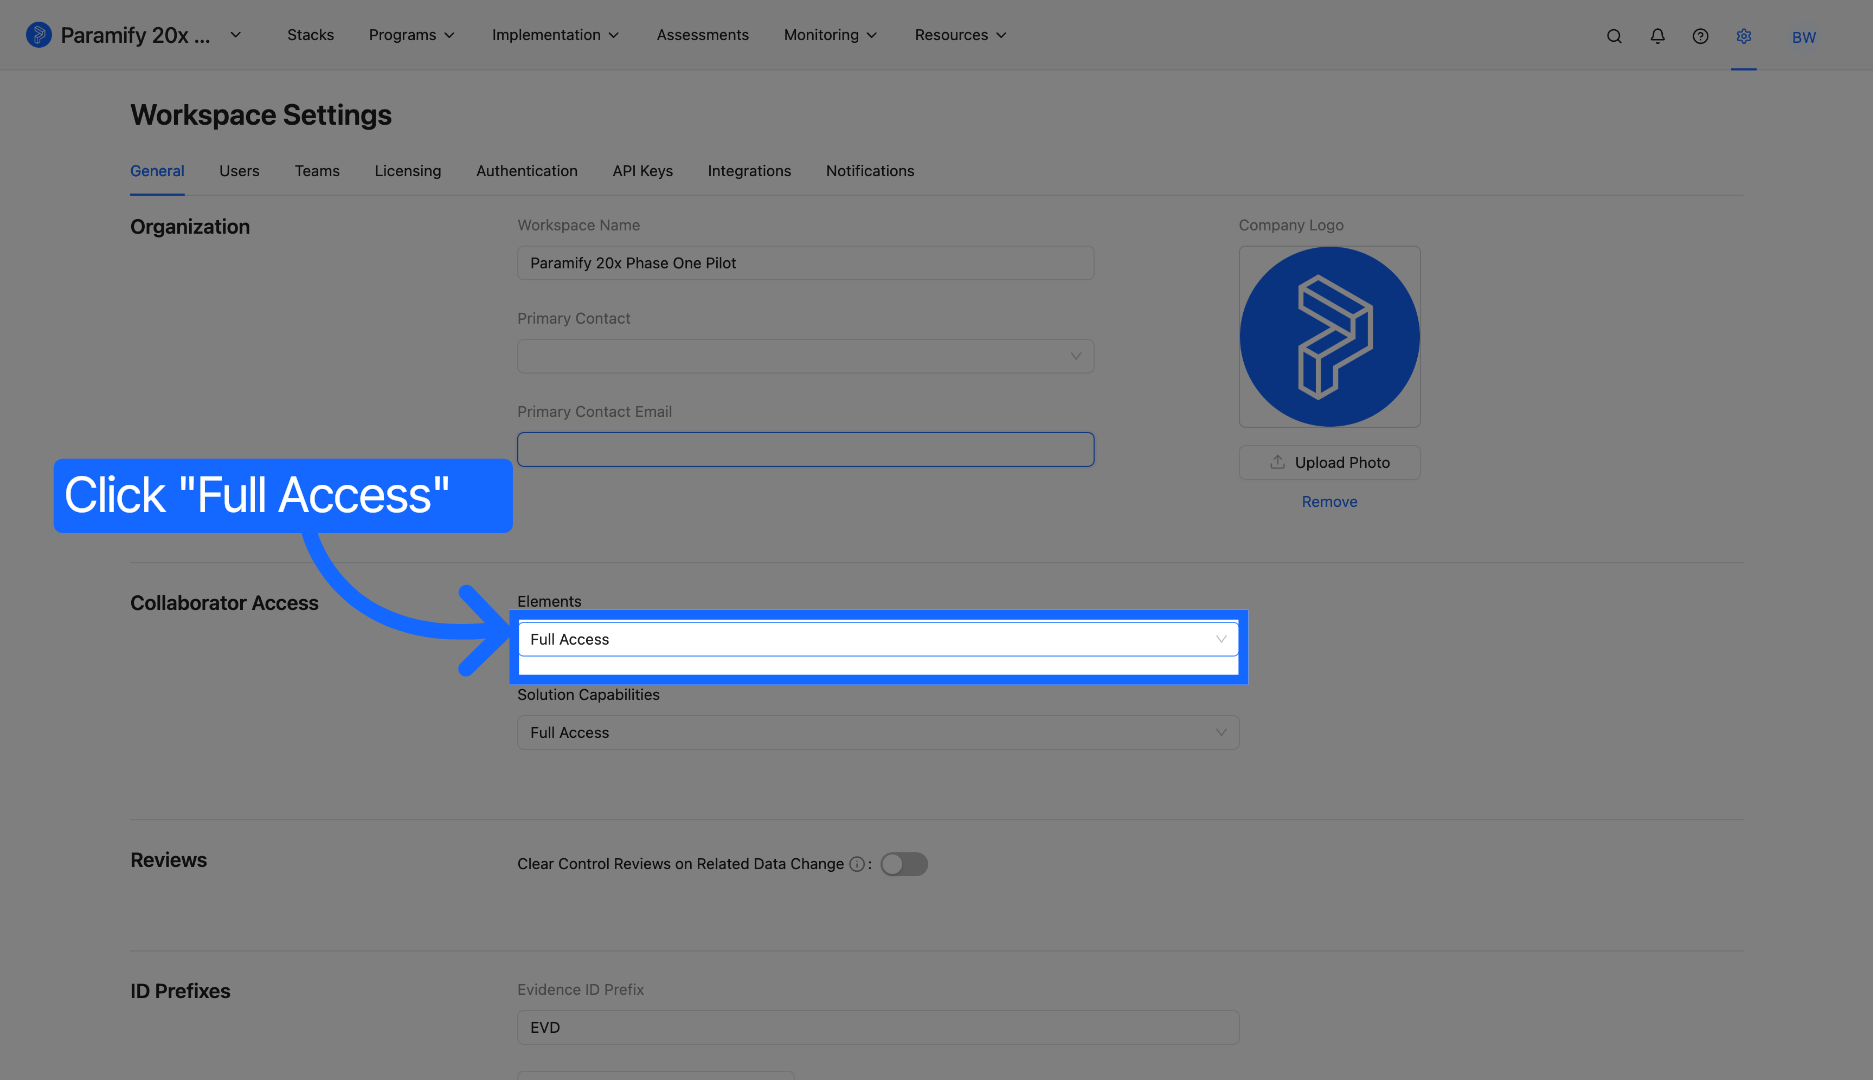
Task: Click the company logo thumbnail
Action: (x=1329, y=337)
